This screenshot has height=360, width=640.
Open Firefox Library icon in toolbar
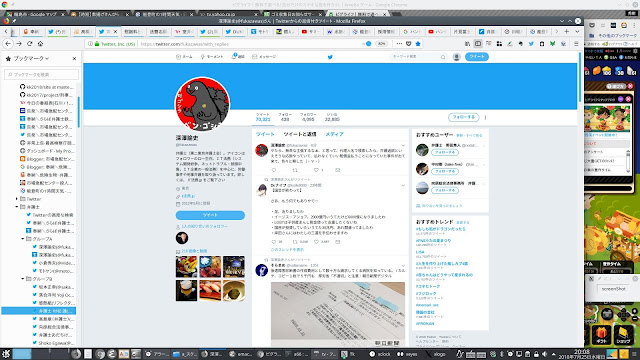(x=467, y=44)
